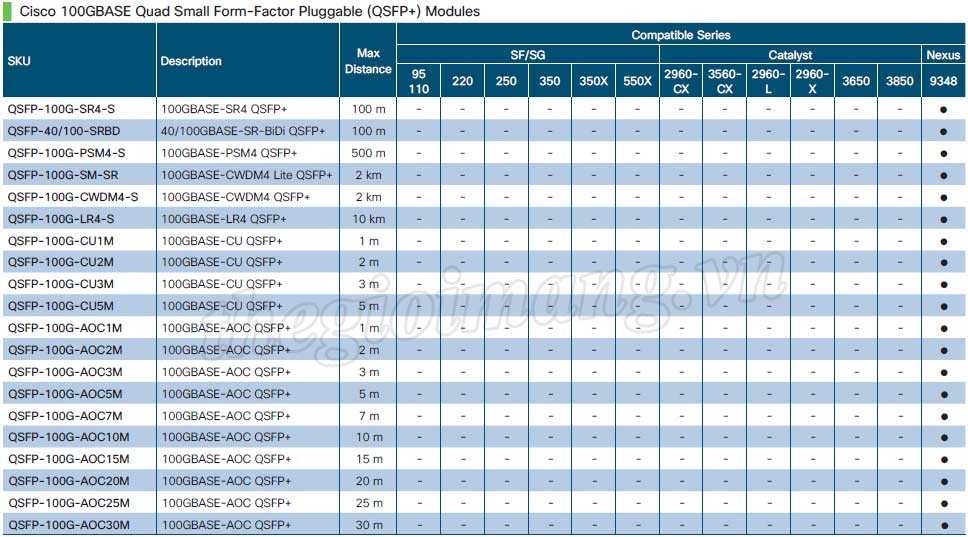Click SKU QSFP-100G-PSM4-S
Image resolution: width=968 pixels, height=537 pixels.
(x=66, y=153)
